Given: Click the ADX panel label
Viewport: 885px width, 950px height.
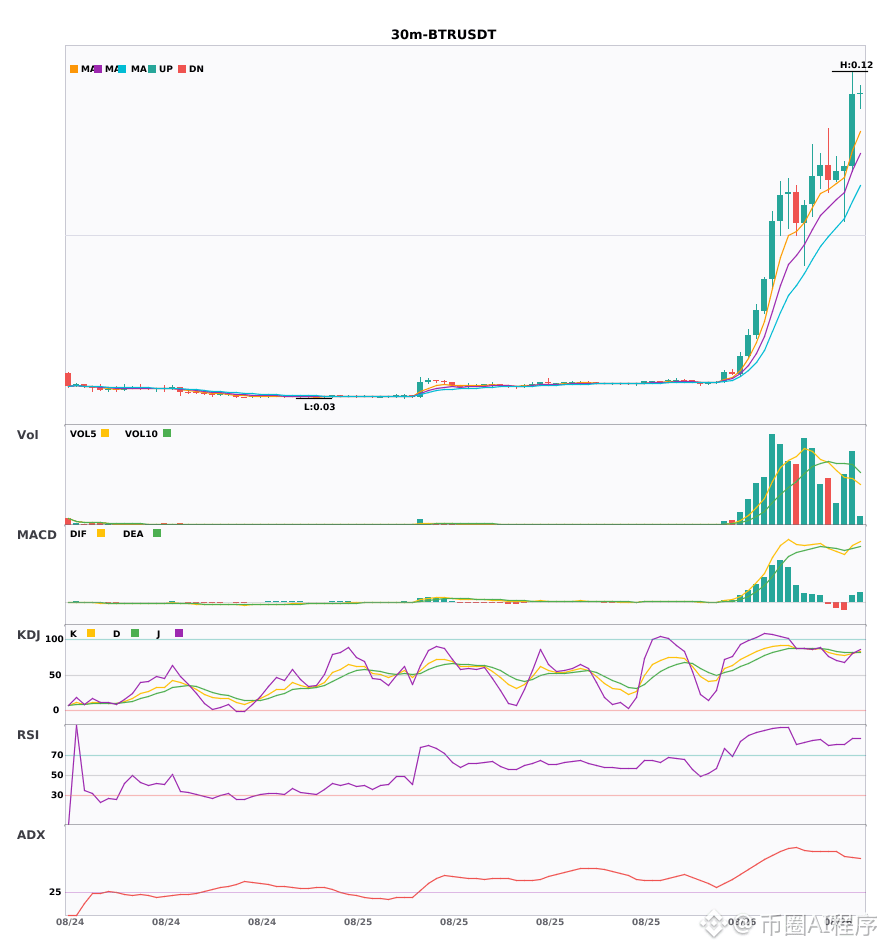Looking at the screenshot, I should click(31, 835).
